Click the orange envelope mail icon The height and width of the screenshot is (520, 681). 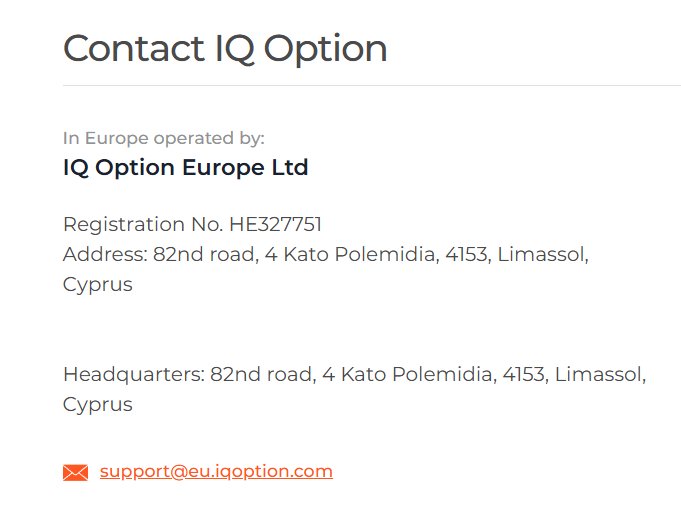tap(75, 472)
